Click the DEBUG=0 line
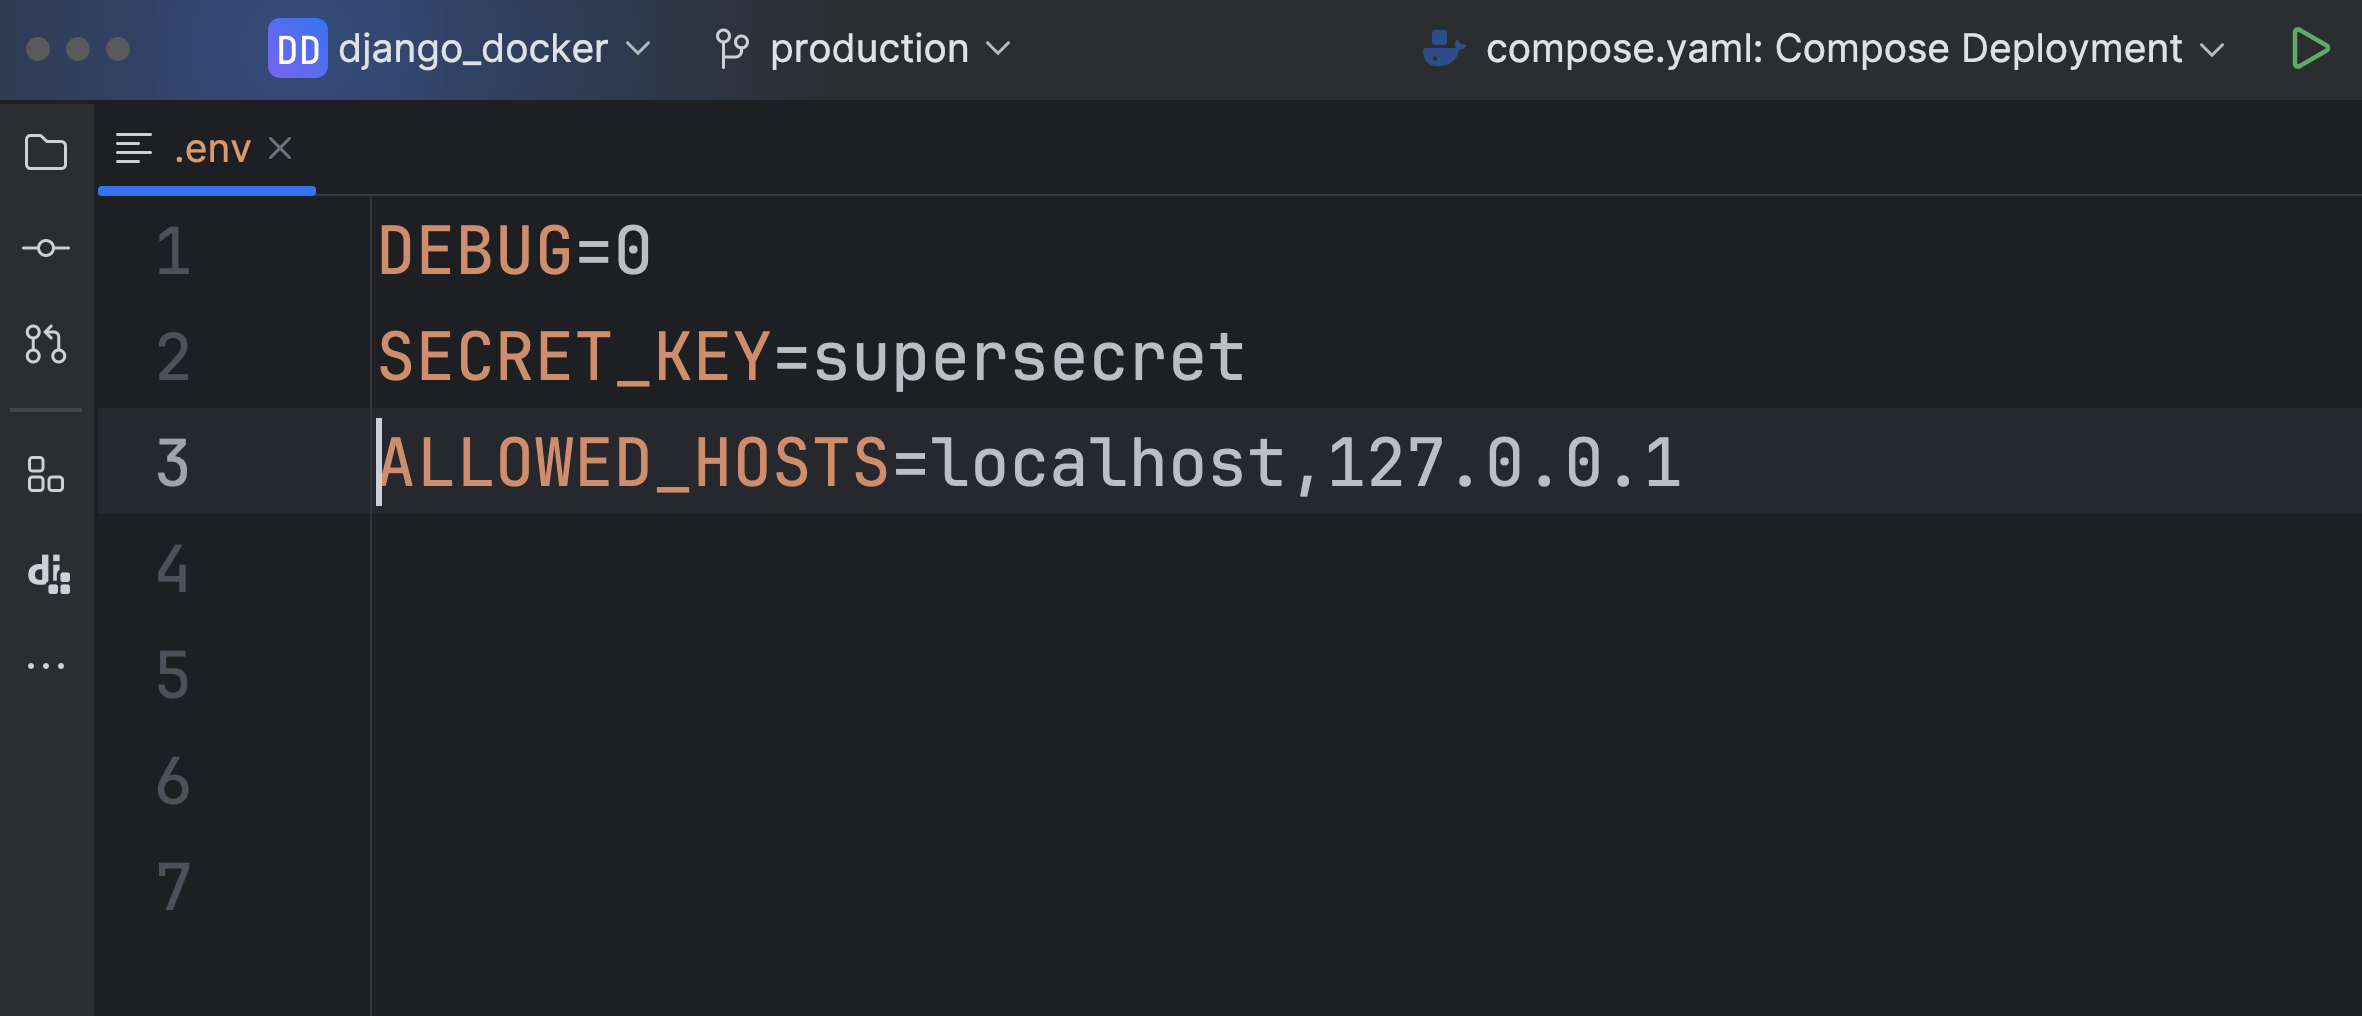The width and height of the screenshot is (2362, 1016). (514, 251)
